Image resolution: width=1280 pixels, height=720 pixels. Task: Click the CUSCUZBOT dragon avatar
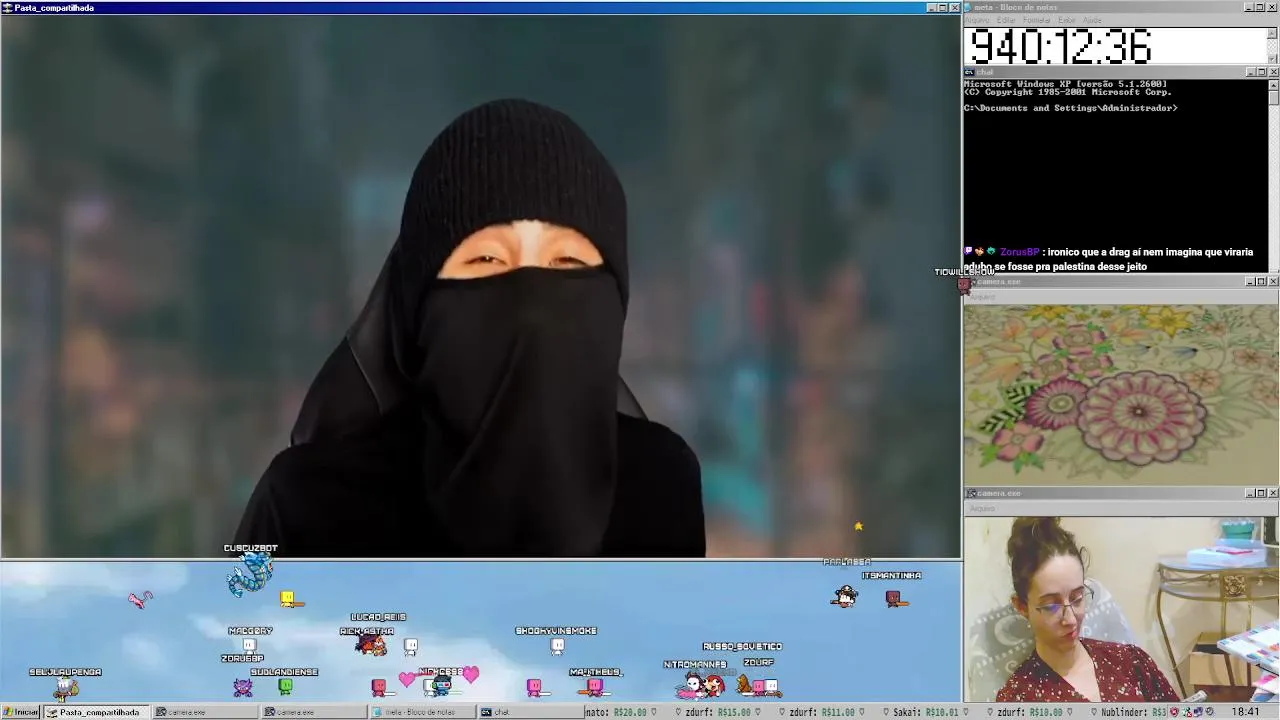(249, 574)
